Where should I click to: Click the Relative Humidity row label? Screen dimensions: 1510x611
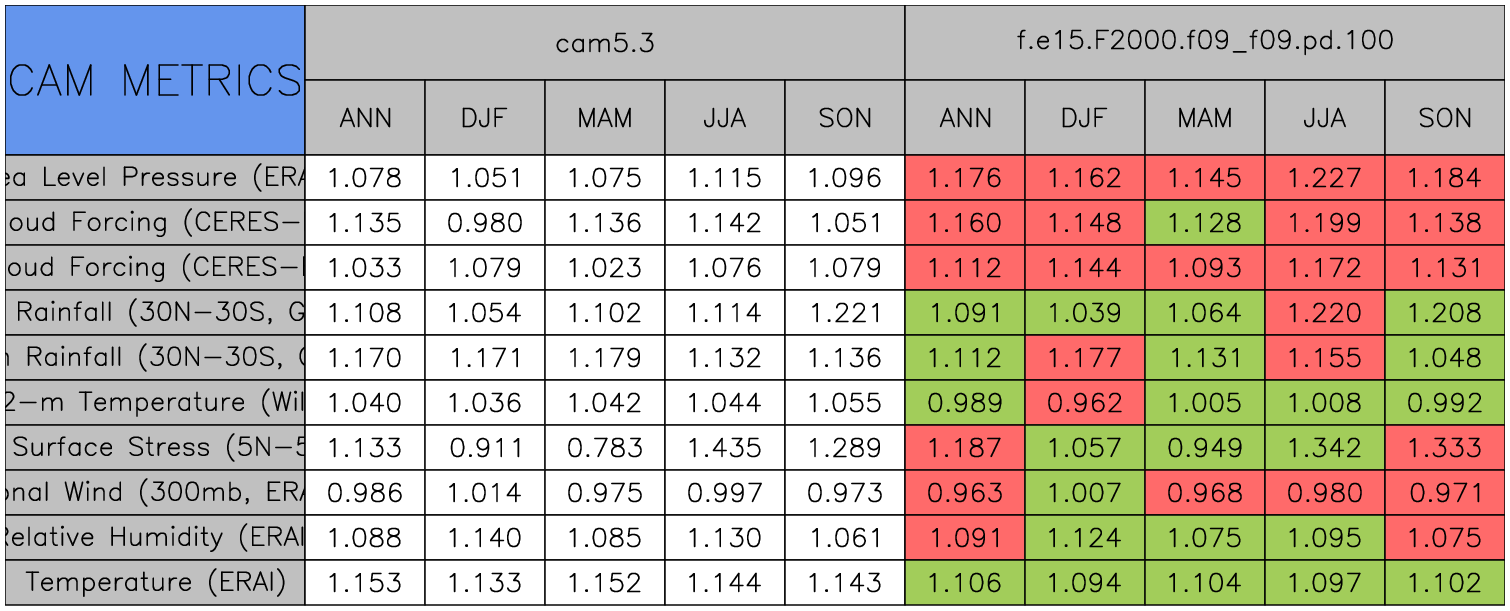point(155,537)
